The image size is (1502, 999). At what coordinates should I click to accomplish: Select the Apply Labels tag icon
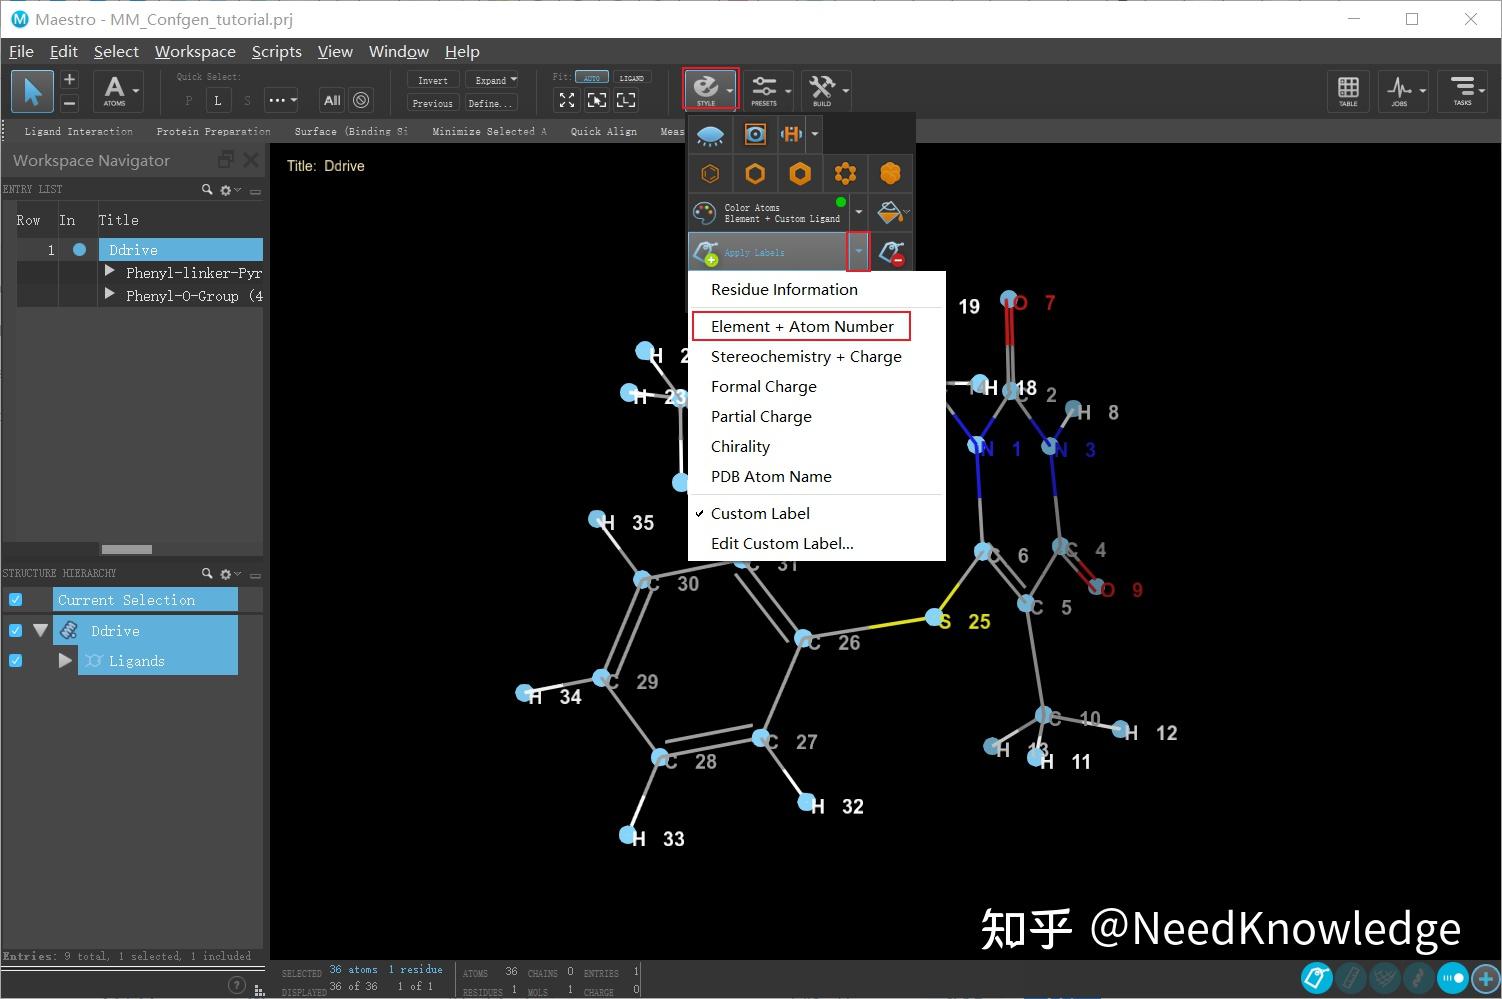[707, 251]
